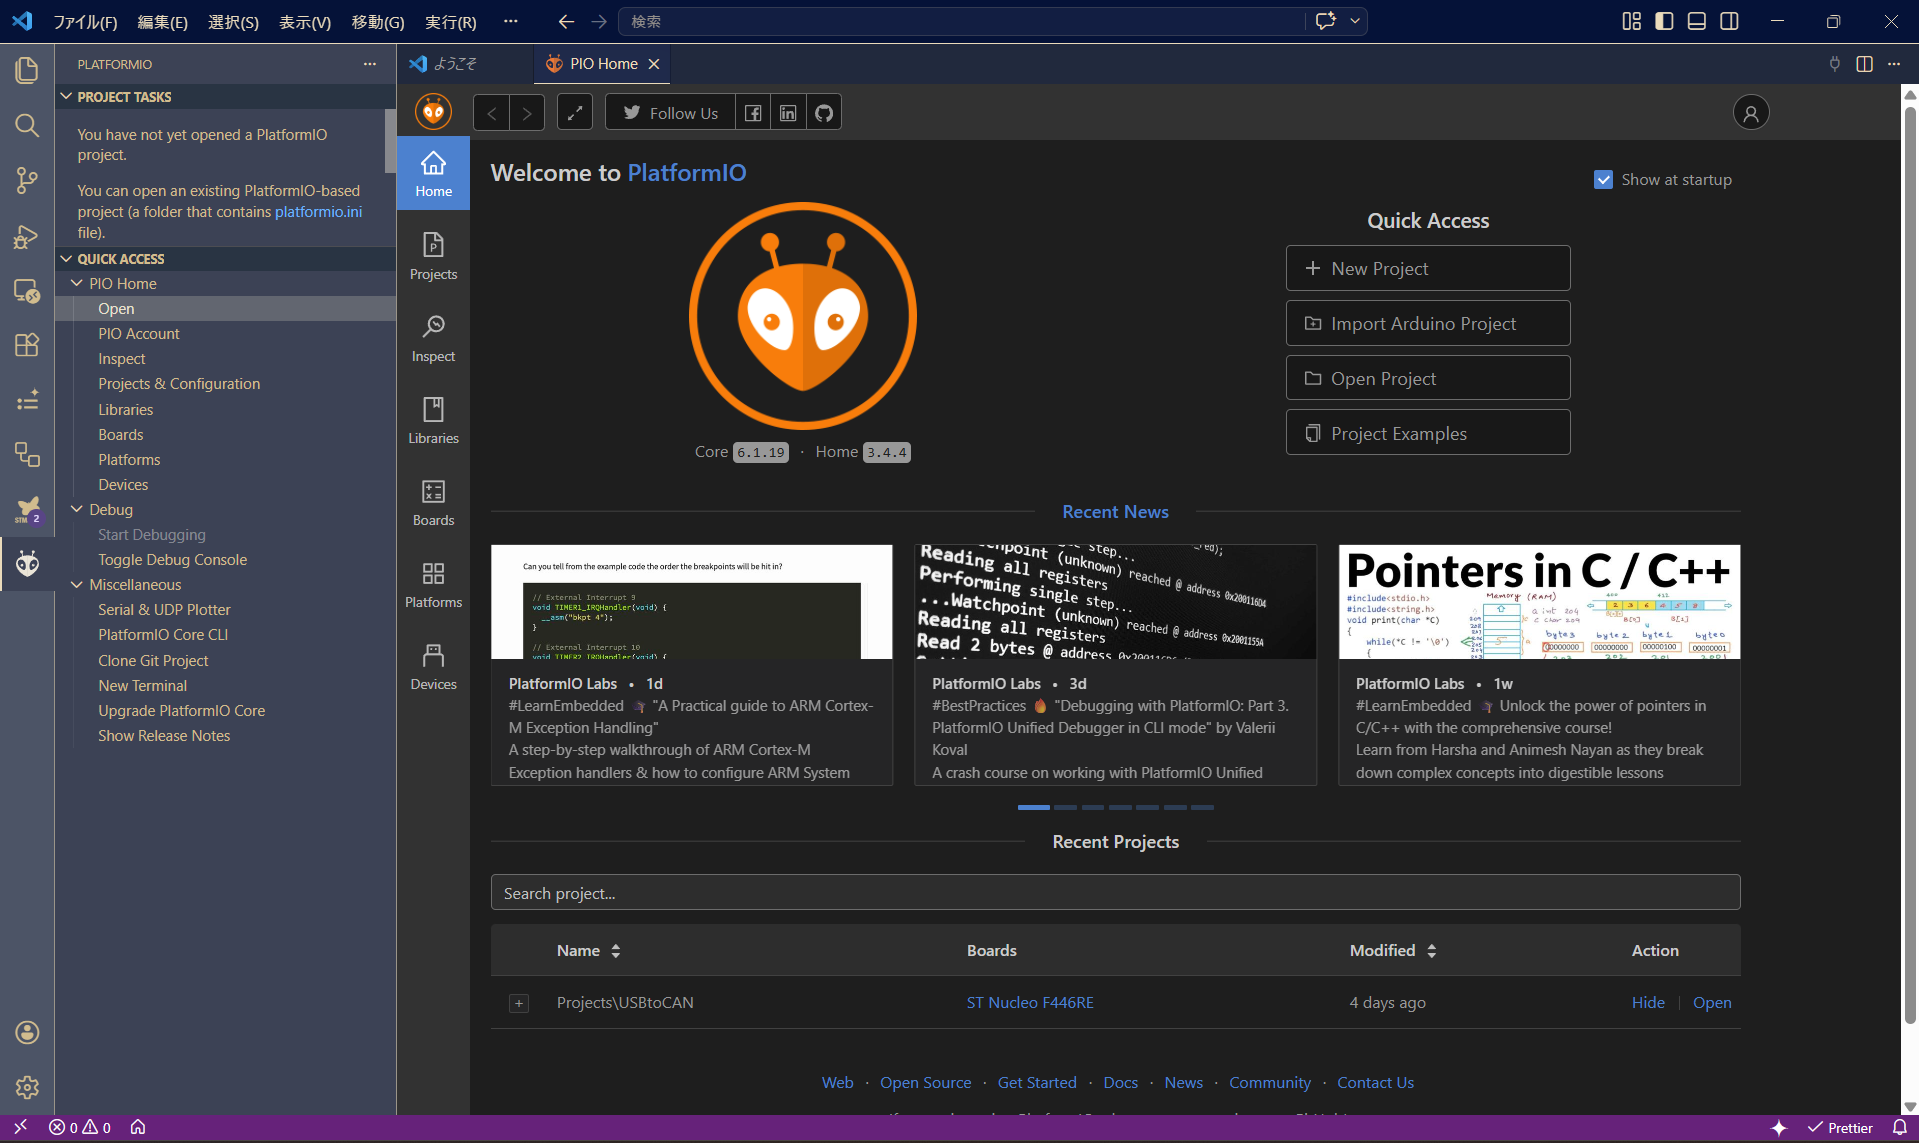Toggle the primary side bar layout button
1919x1143 pixels.
tap(1664, 21)
